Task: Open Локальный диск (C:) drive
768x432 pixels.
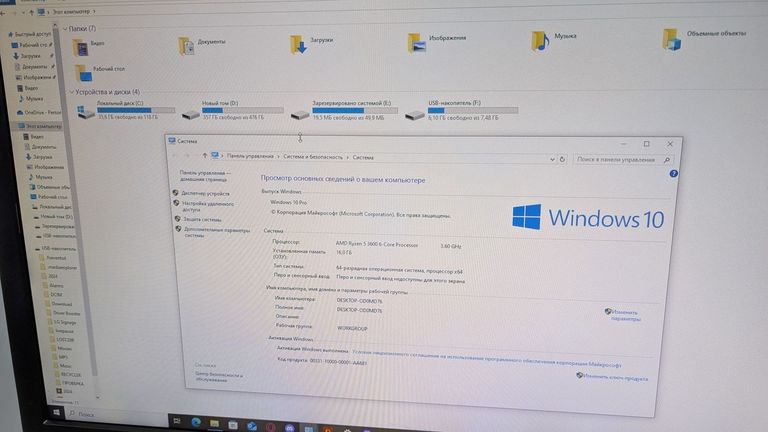Action: [x=120, y=104]
